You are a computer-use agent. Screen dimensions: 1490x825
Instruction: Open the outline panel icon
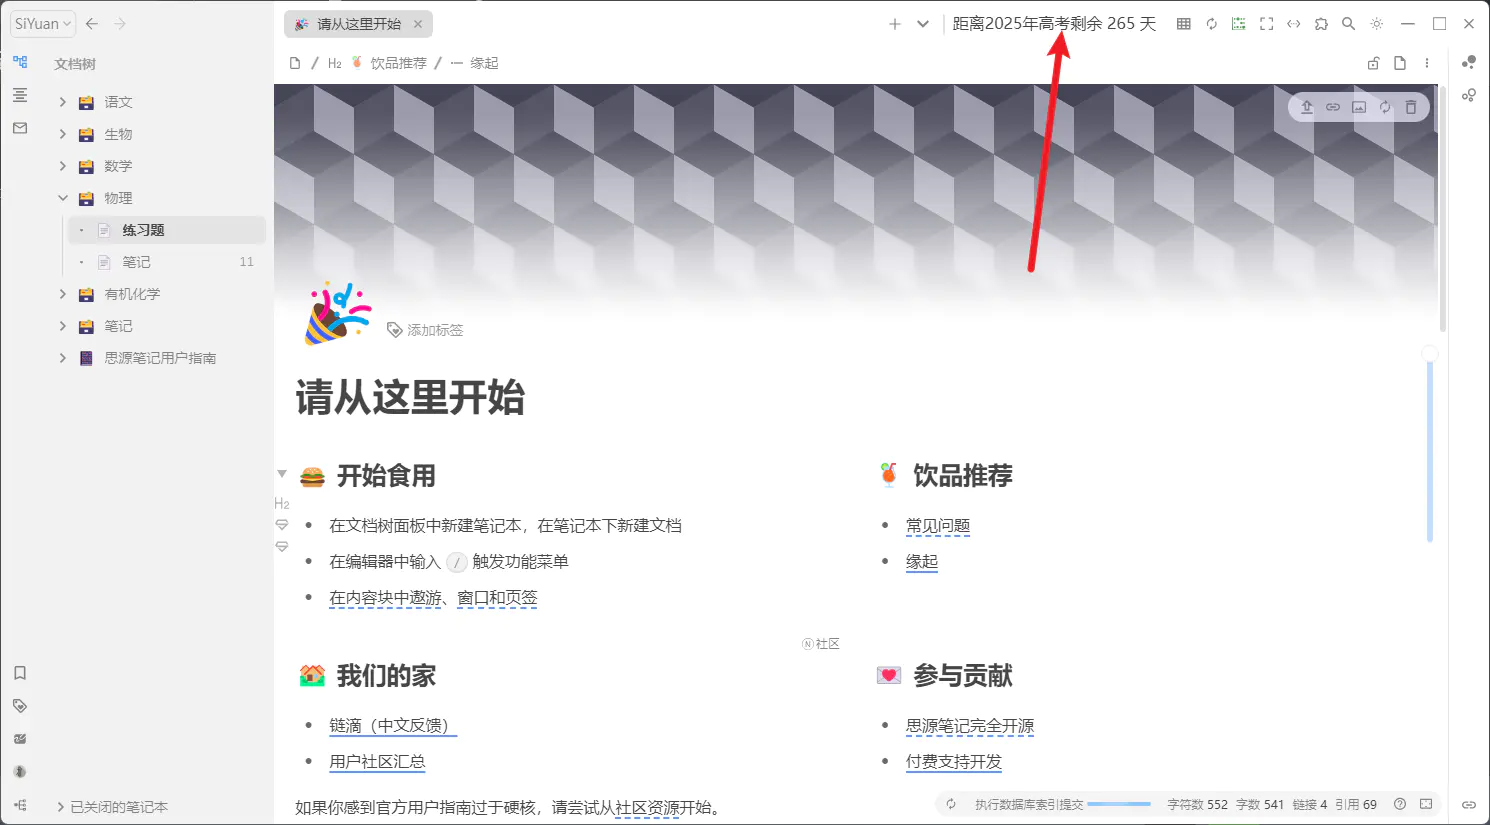[x=20, y=95]
